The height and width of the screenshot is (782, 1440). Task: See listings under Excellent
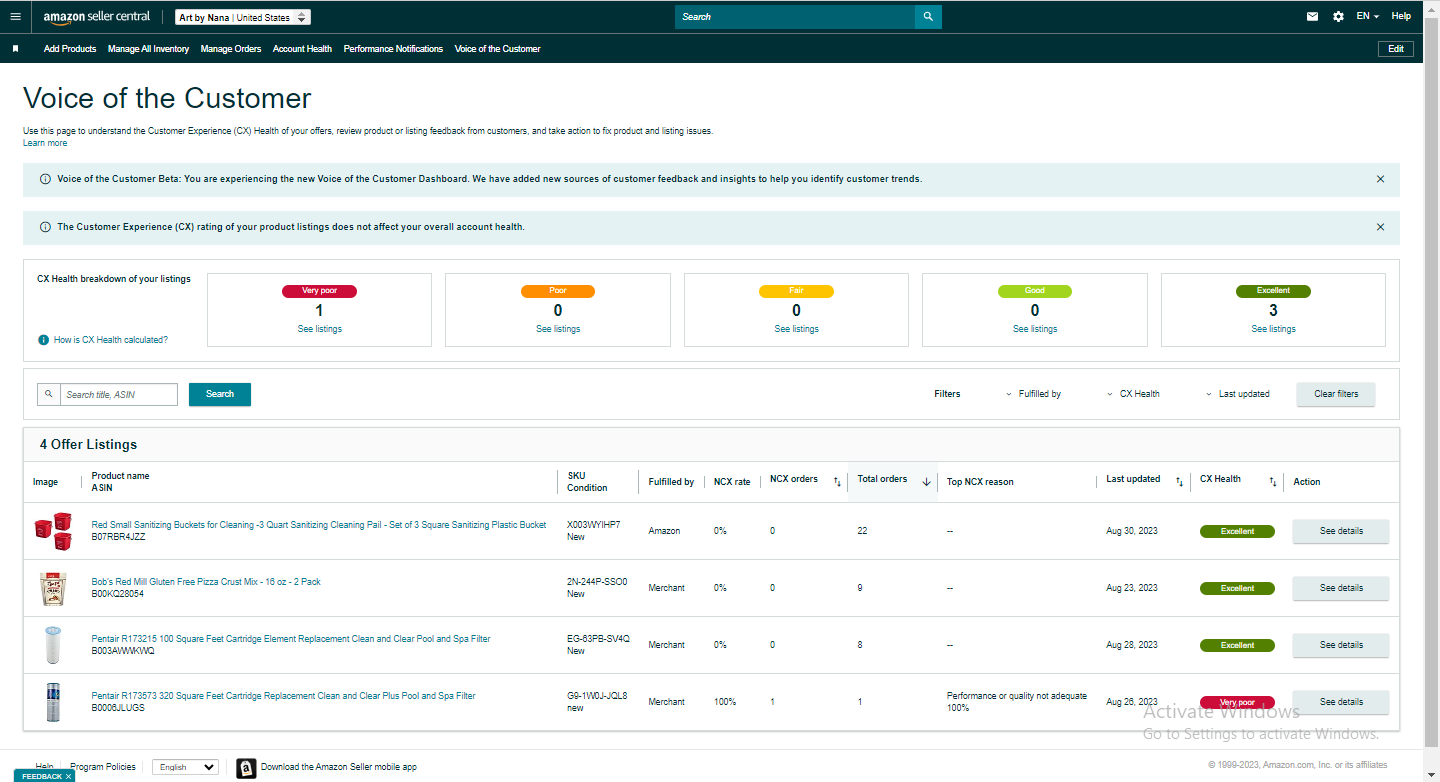tap(1273, 329)
